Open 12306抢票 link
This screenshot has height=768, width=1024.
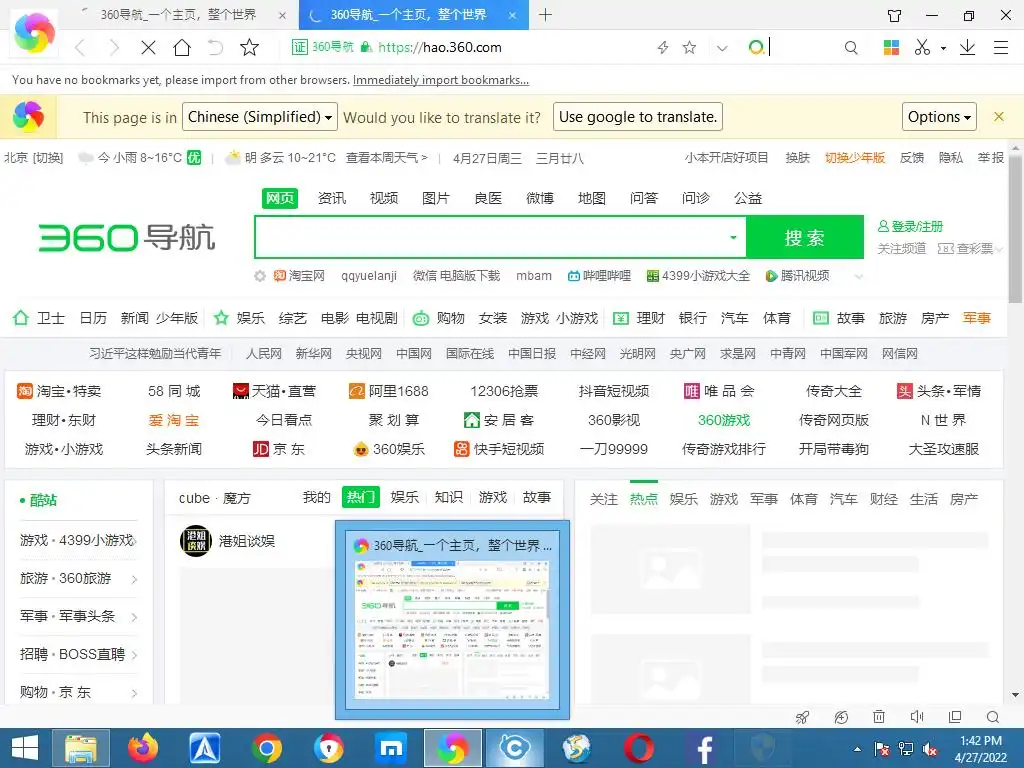(504, 391)
